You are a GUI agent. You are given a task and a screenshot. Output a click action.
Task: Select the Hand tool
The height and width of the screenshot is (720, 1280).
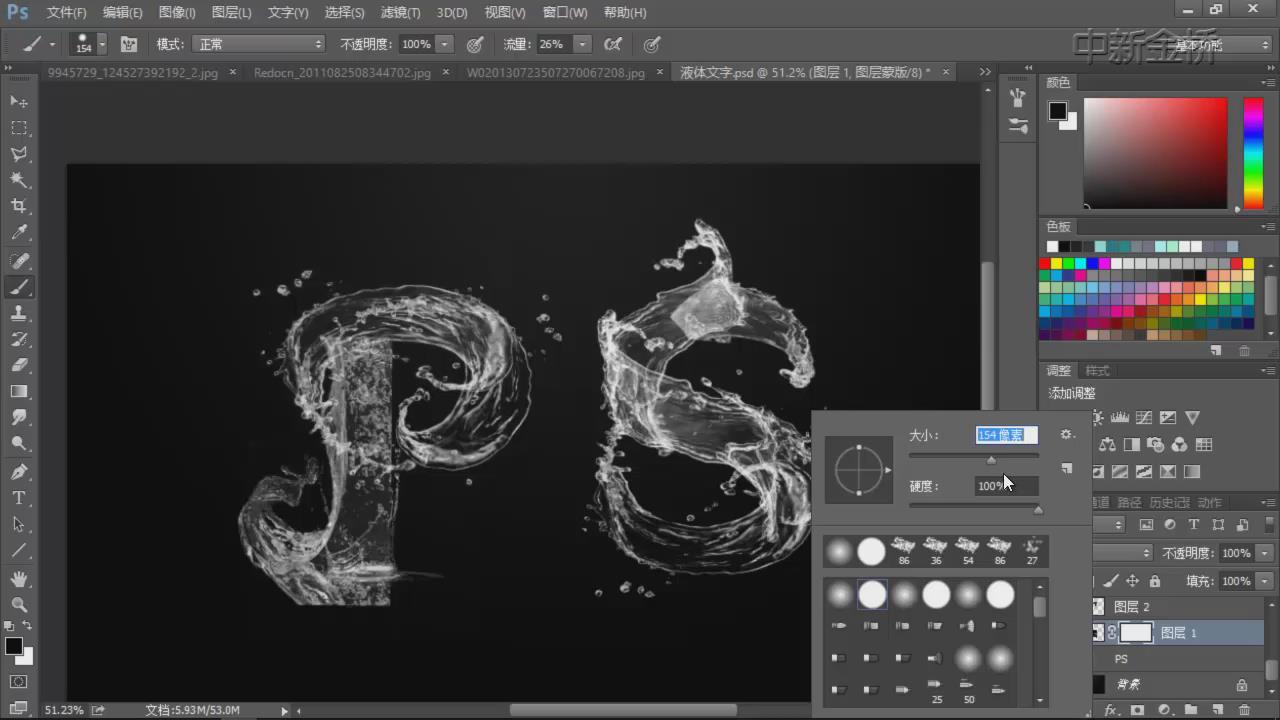coord(19,579)
